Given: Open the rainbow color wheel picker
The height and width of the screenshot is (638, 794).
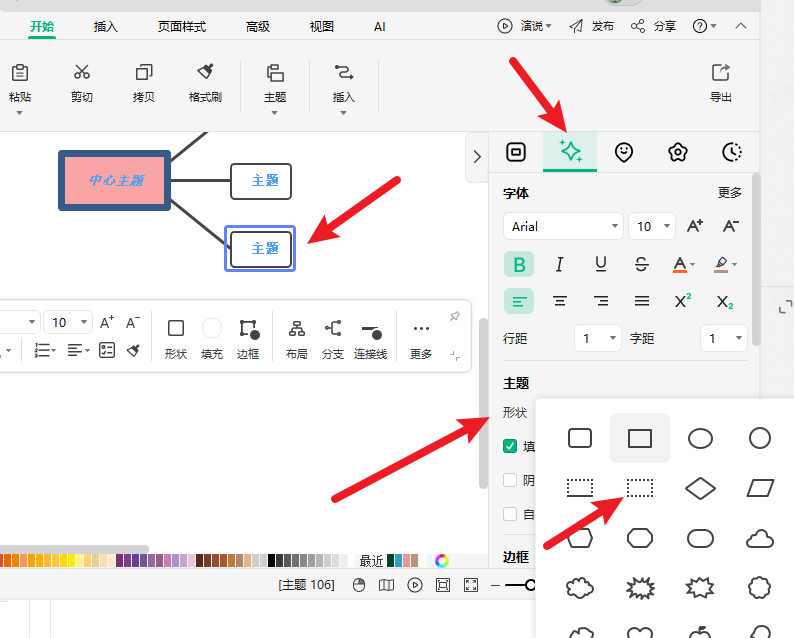Looking at the screenshot, I should click(x=442, y=561).
